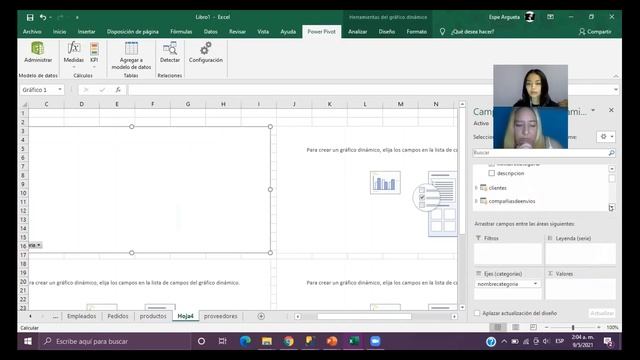Switch to Datos tab
The image size is (640, 360).
211,31
